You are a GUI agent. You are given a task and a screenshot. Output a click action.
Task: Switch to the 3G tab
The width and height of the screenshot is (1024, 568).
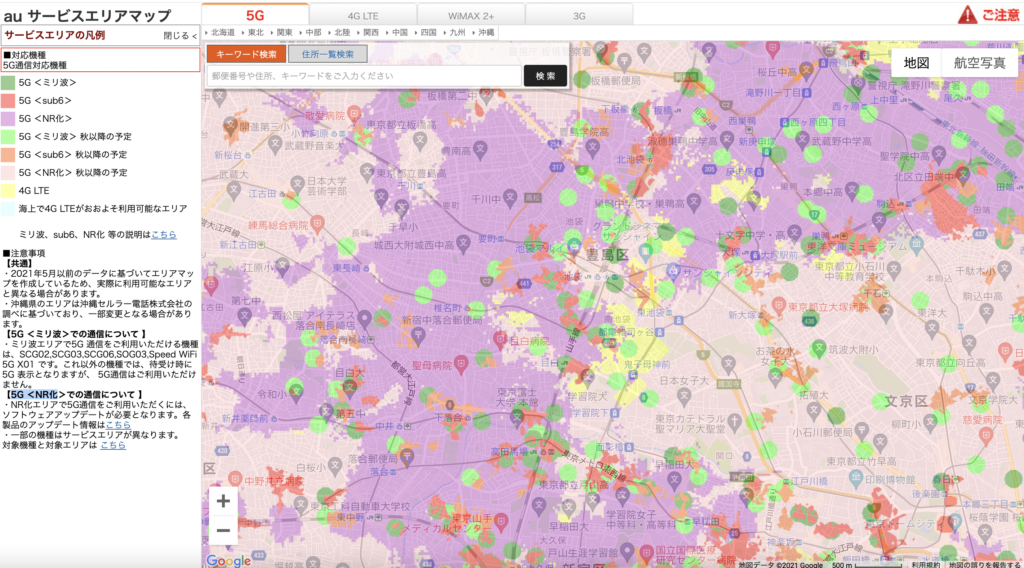pos(579,15)
